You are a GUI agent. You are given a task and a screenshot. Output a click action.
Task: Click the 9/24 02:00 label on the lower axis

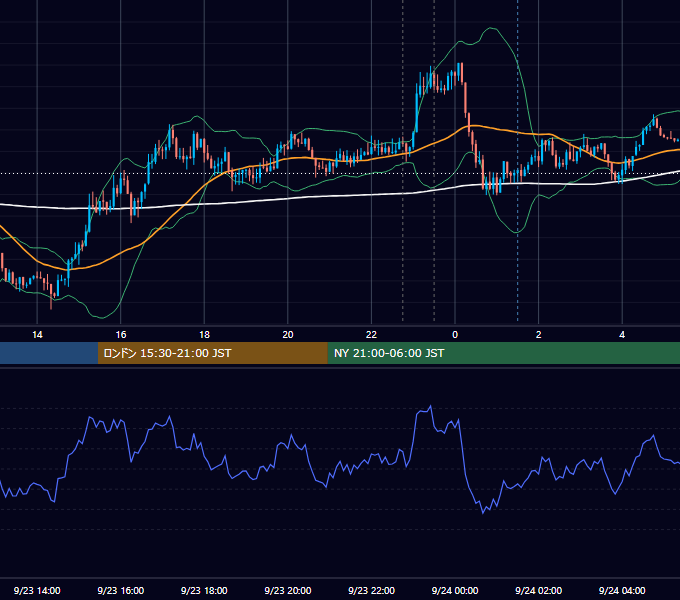pos(538,590)
